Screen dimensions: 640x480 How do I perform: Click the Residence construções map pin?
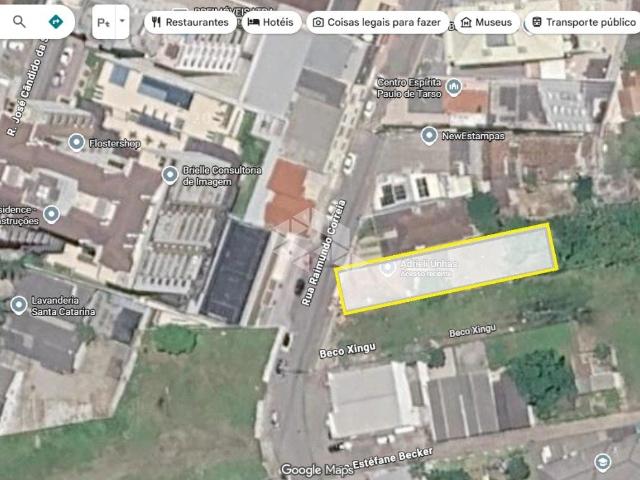pos(51,214)
